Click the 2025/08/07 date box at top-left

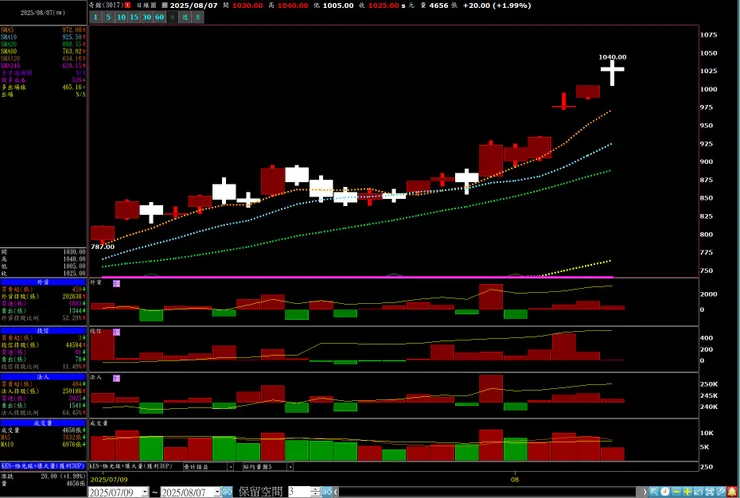[x=43, y=13]
